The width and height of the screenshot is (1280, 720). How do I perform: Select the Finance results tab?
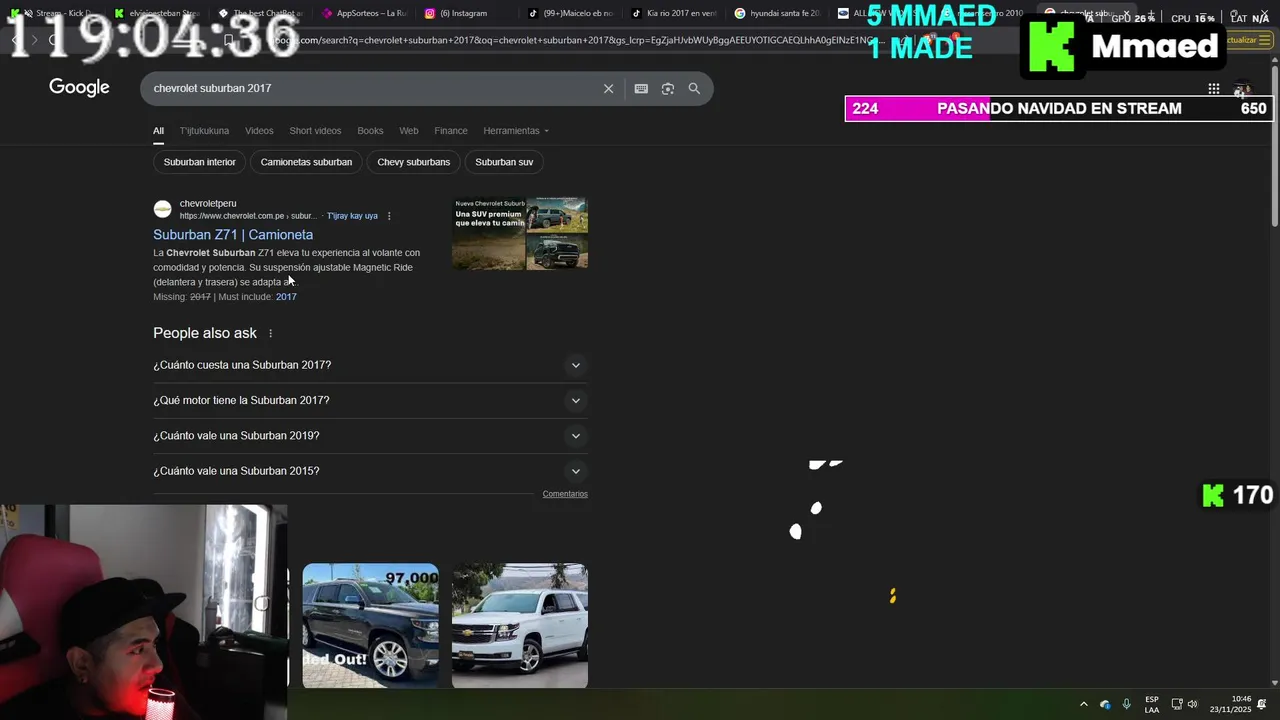[451, 131]
